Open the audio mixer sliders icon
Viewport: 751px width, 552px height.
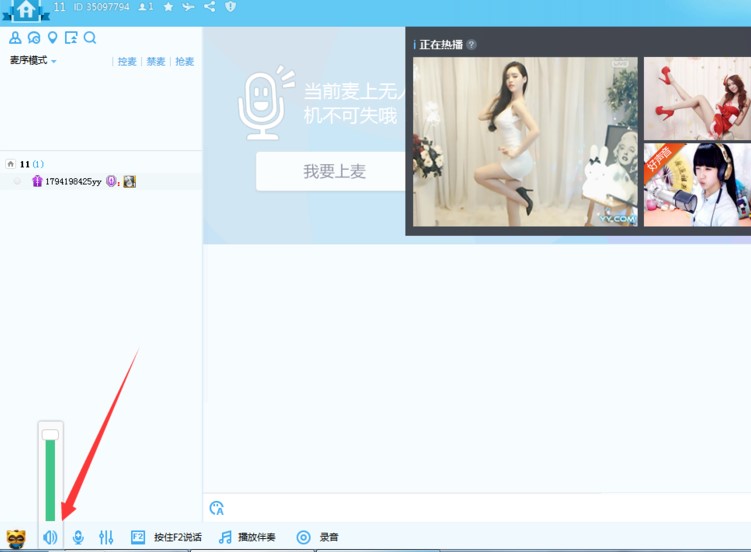pos(106,537)
